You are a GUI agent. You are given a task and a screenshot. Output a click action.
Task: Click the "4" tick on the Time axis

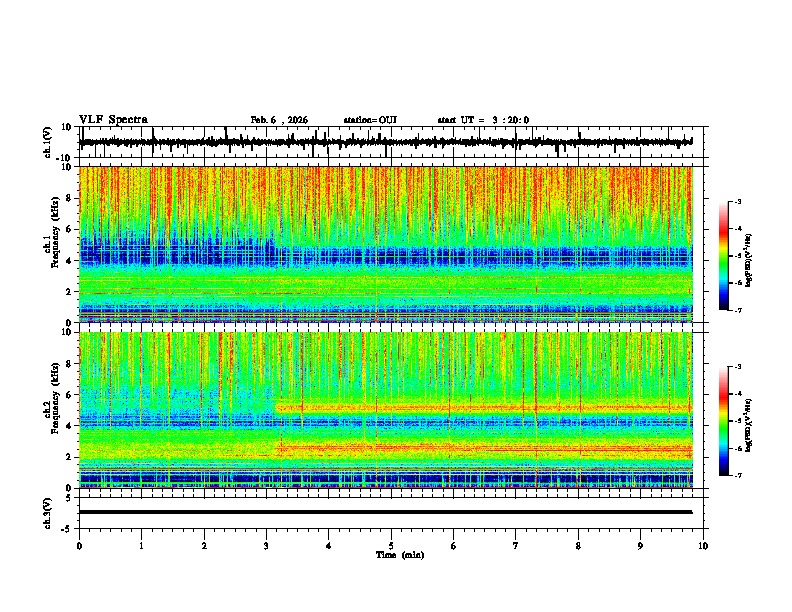pos(329,546)
